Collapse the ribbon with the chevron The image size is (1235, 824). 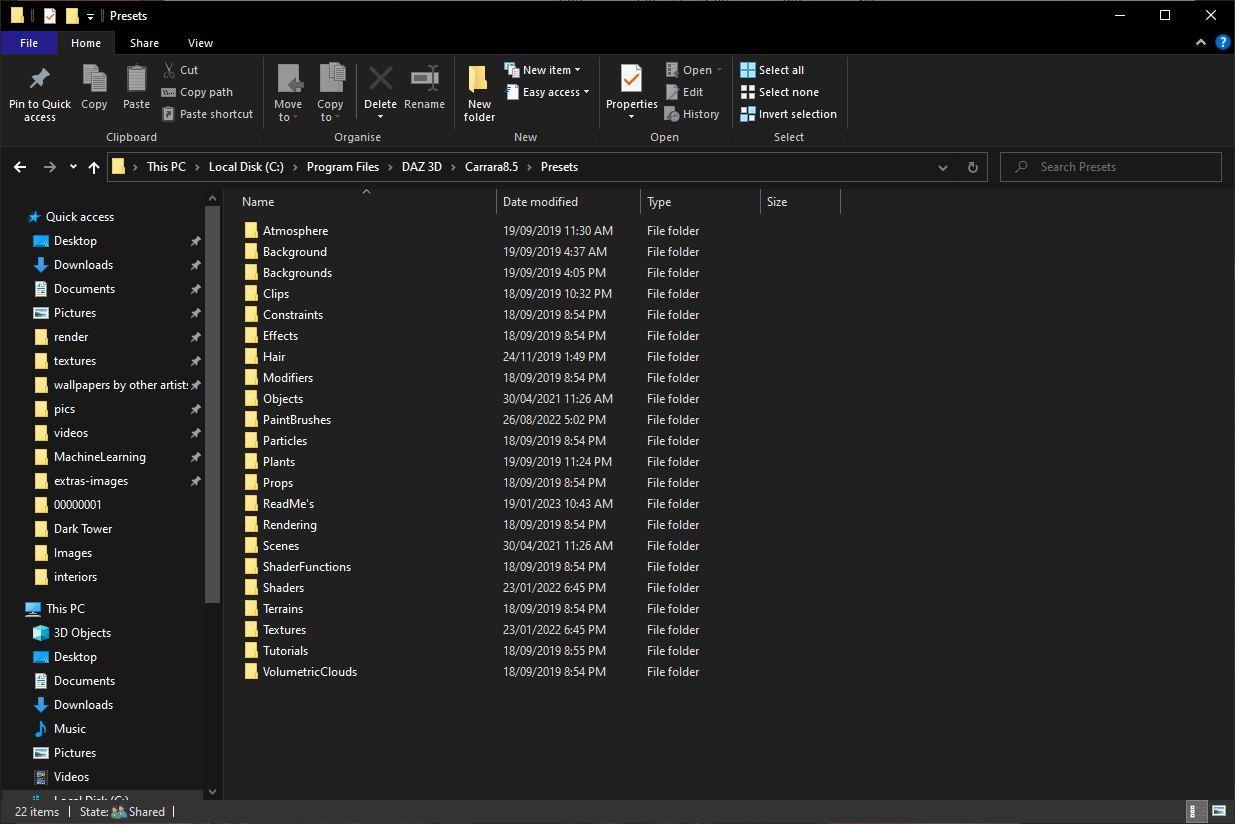(x=1201, y=43)
